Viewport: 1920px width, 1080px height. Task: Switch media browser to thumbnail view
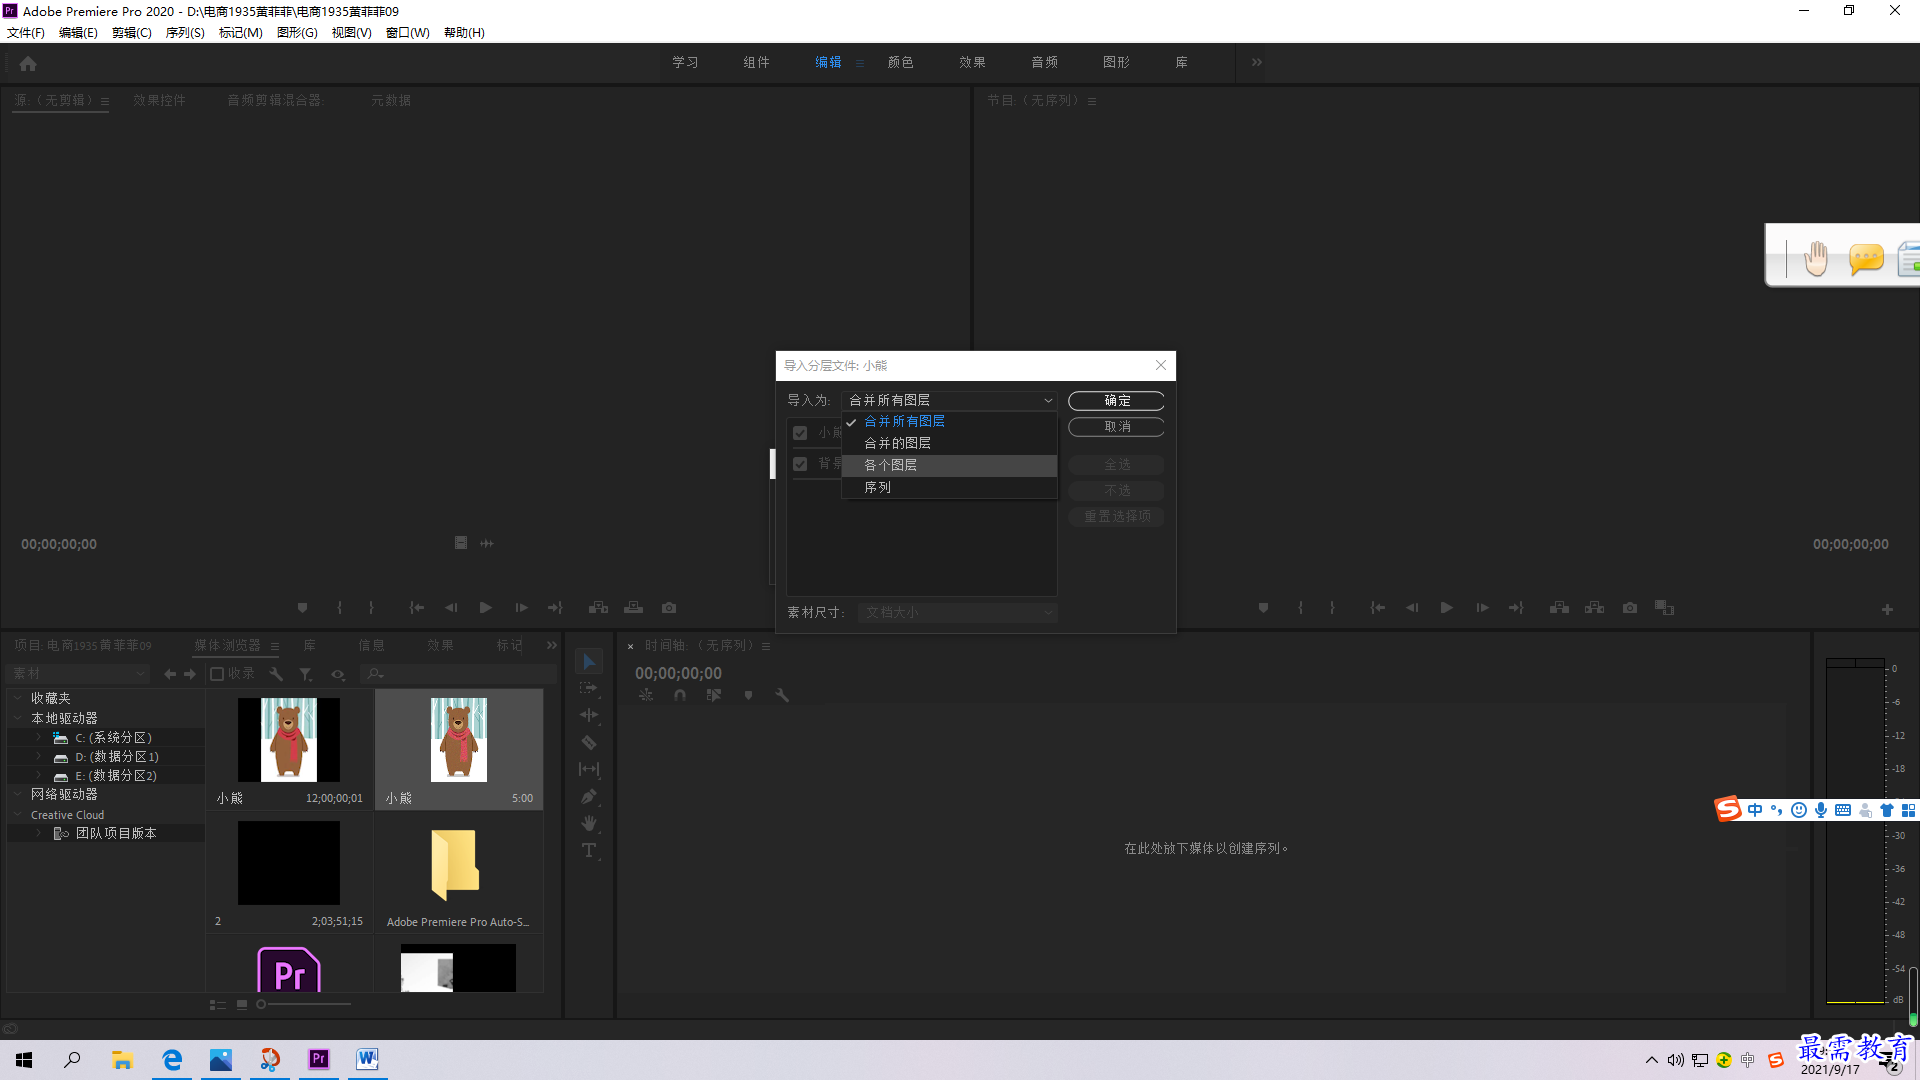point(242,1005)
